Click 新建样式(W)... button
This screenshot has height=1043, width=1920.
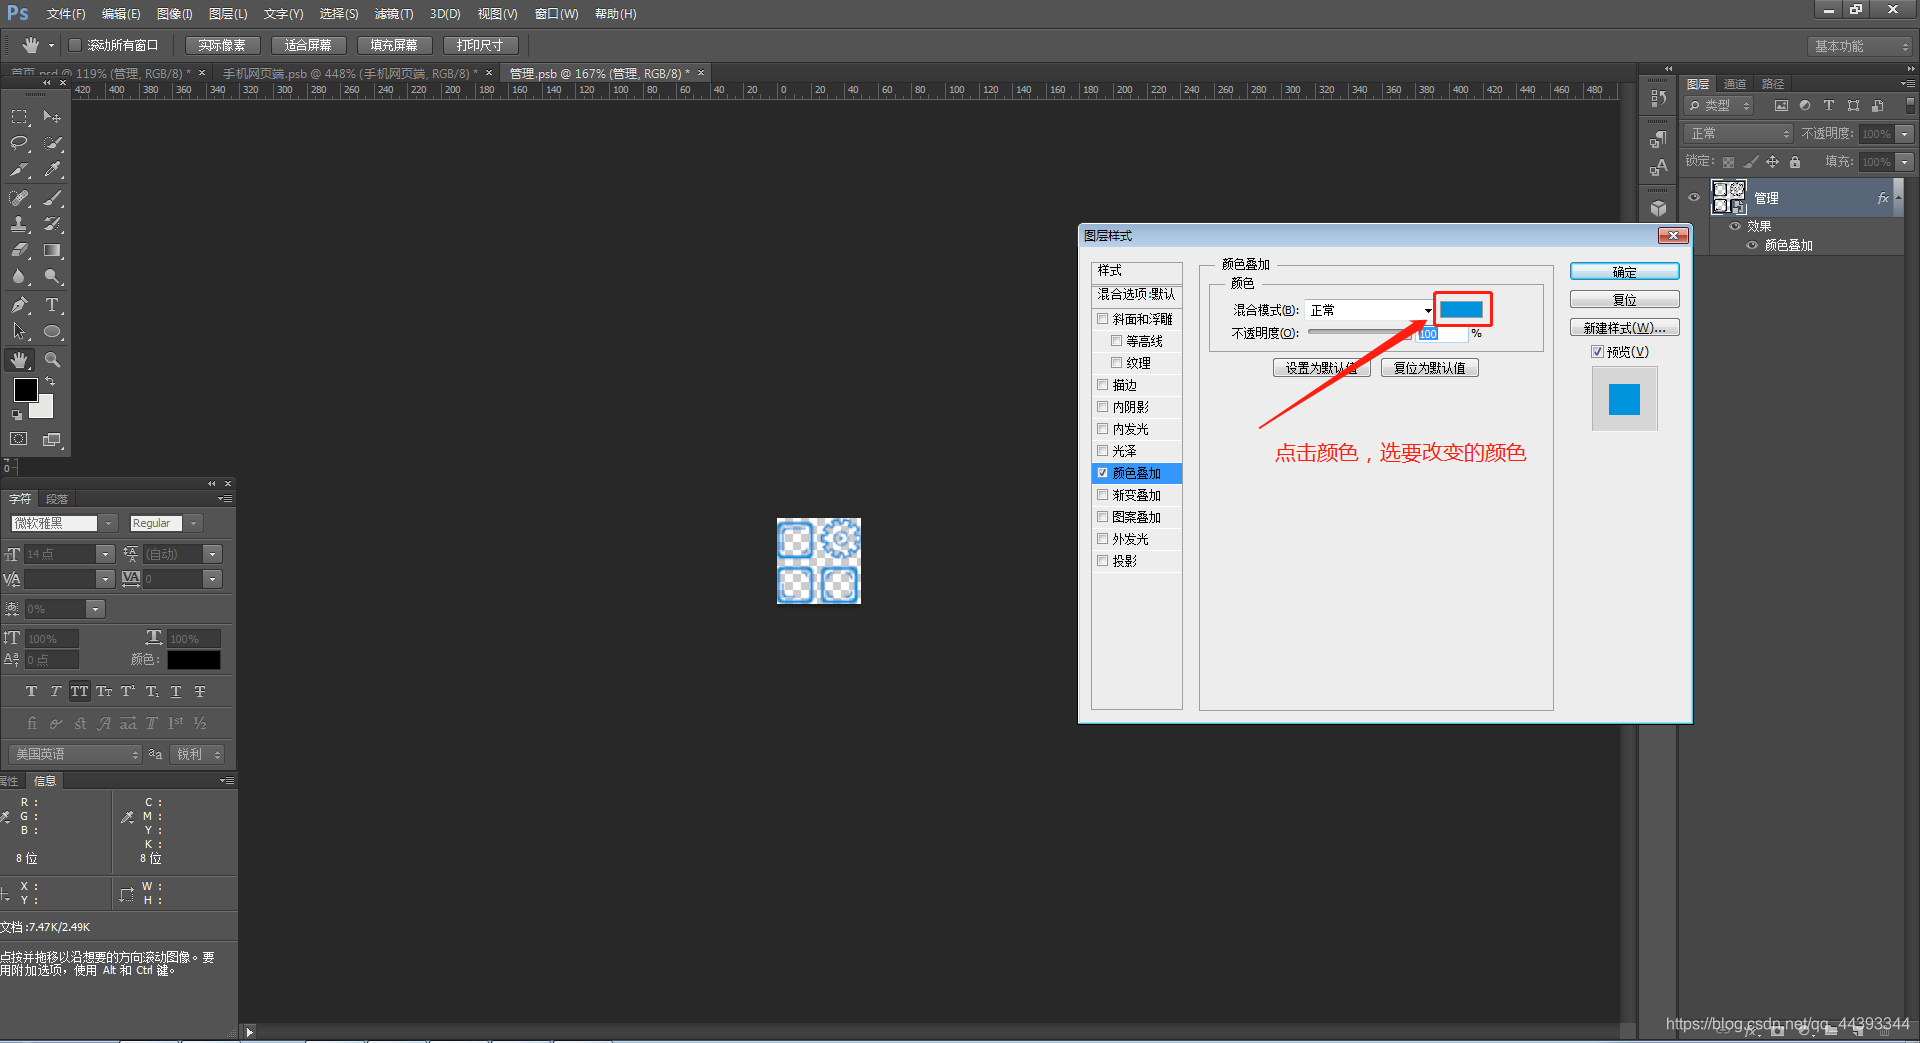click(1624, 328)
